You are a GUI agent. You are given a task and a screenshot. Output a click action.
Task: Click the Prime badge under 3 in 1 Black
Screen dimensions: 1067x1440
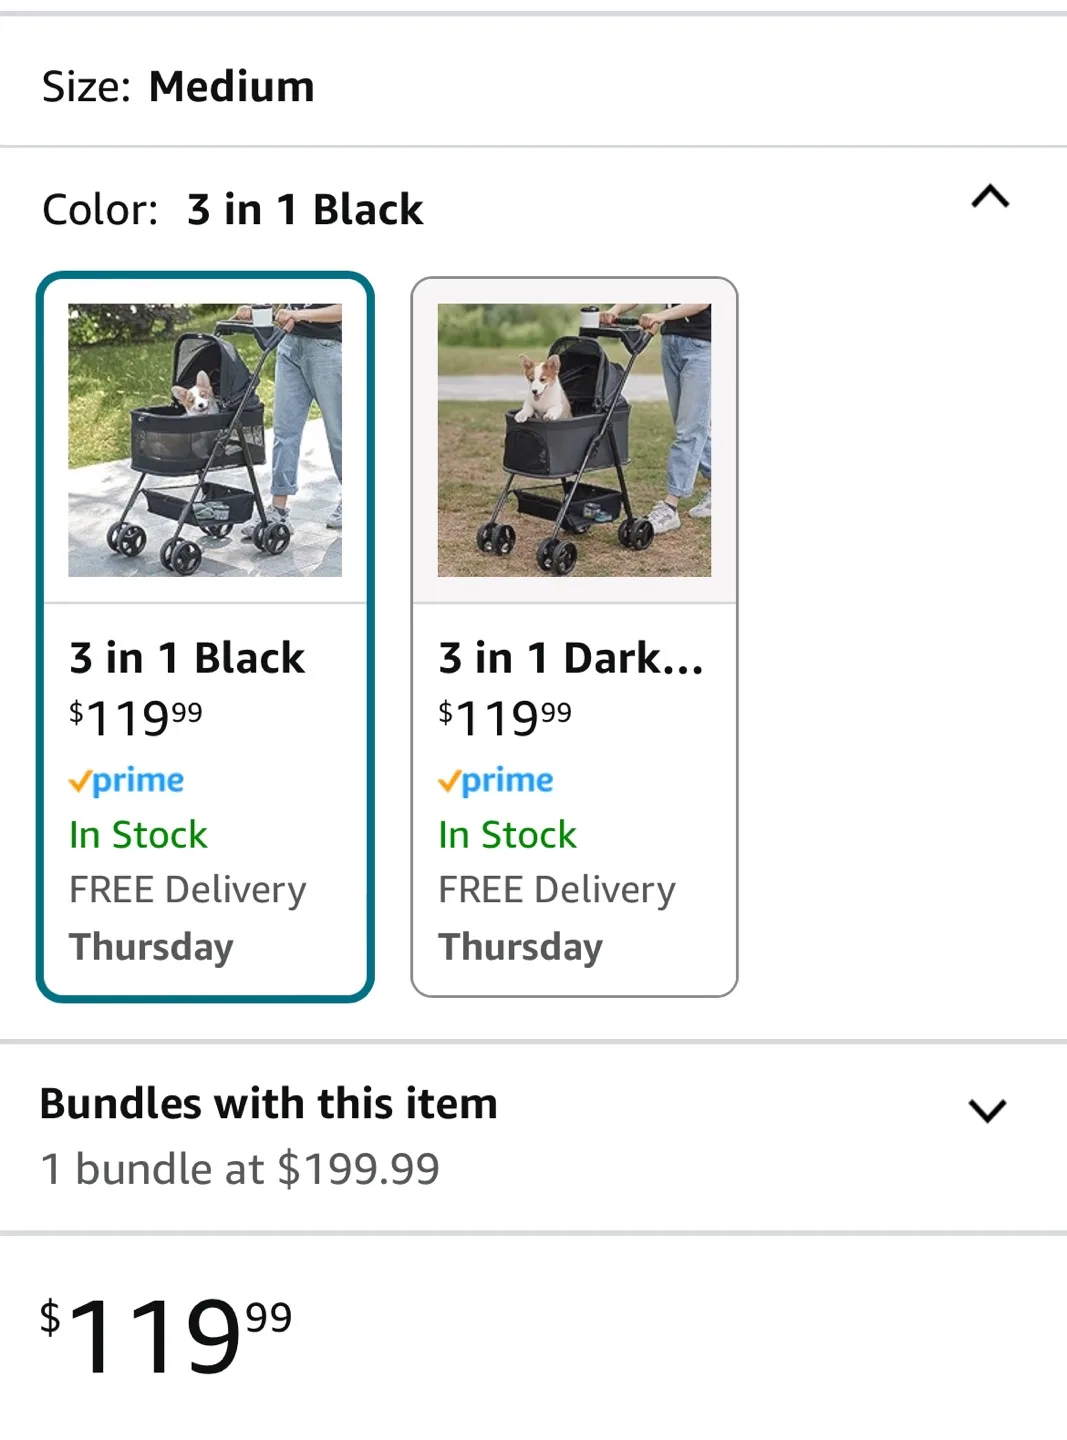pyautogui.click(x=126, y=780)
